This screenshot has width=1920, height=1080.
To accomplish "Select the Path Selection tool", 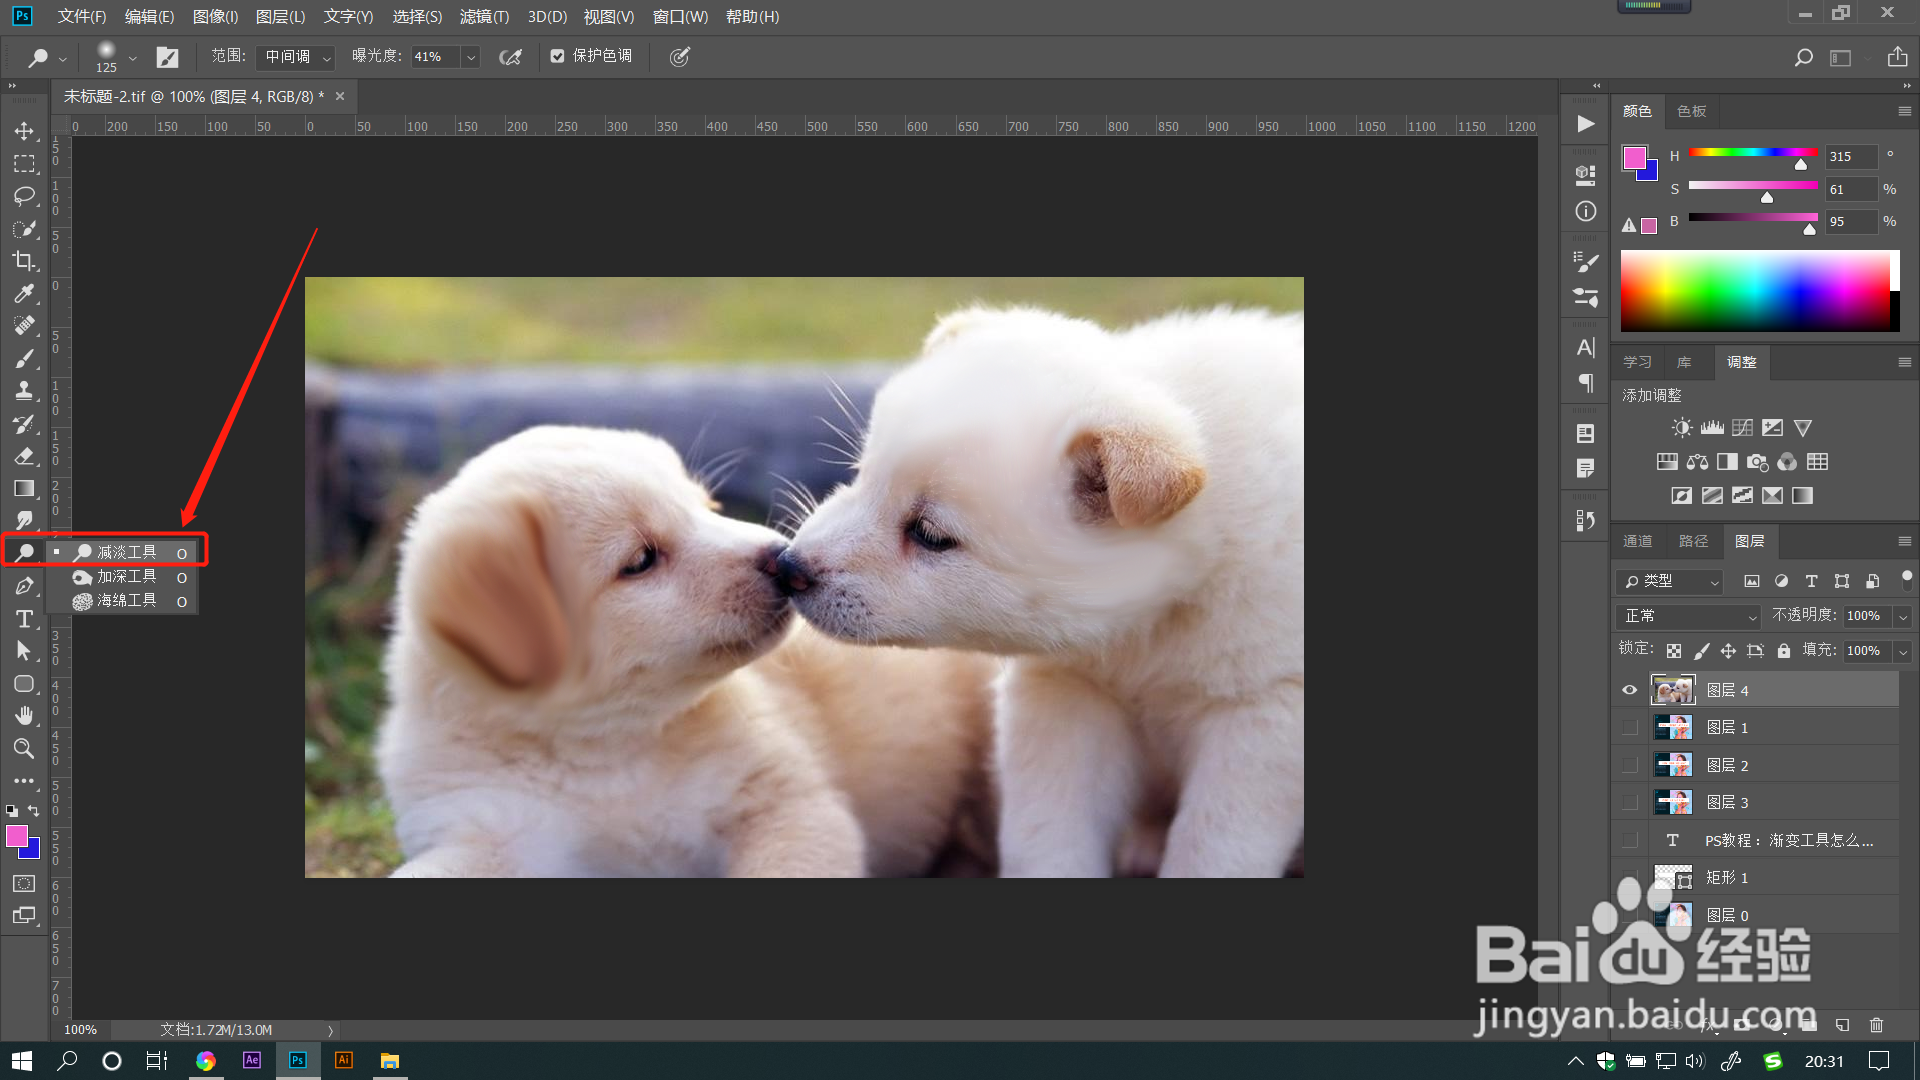I will point(24,651).
